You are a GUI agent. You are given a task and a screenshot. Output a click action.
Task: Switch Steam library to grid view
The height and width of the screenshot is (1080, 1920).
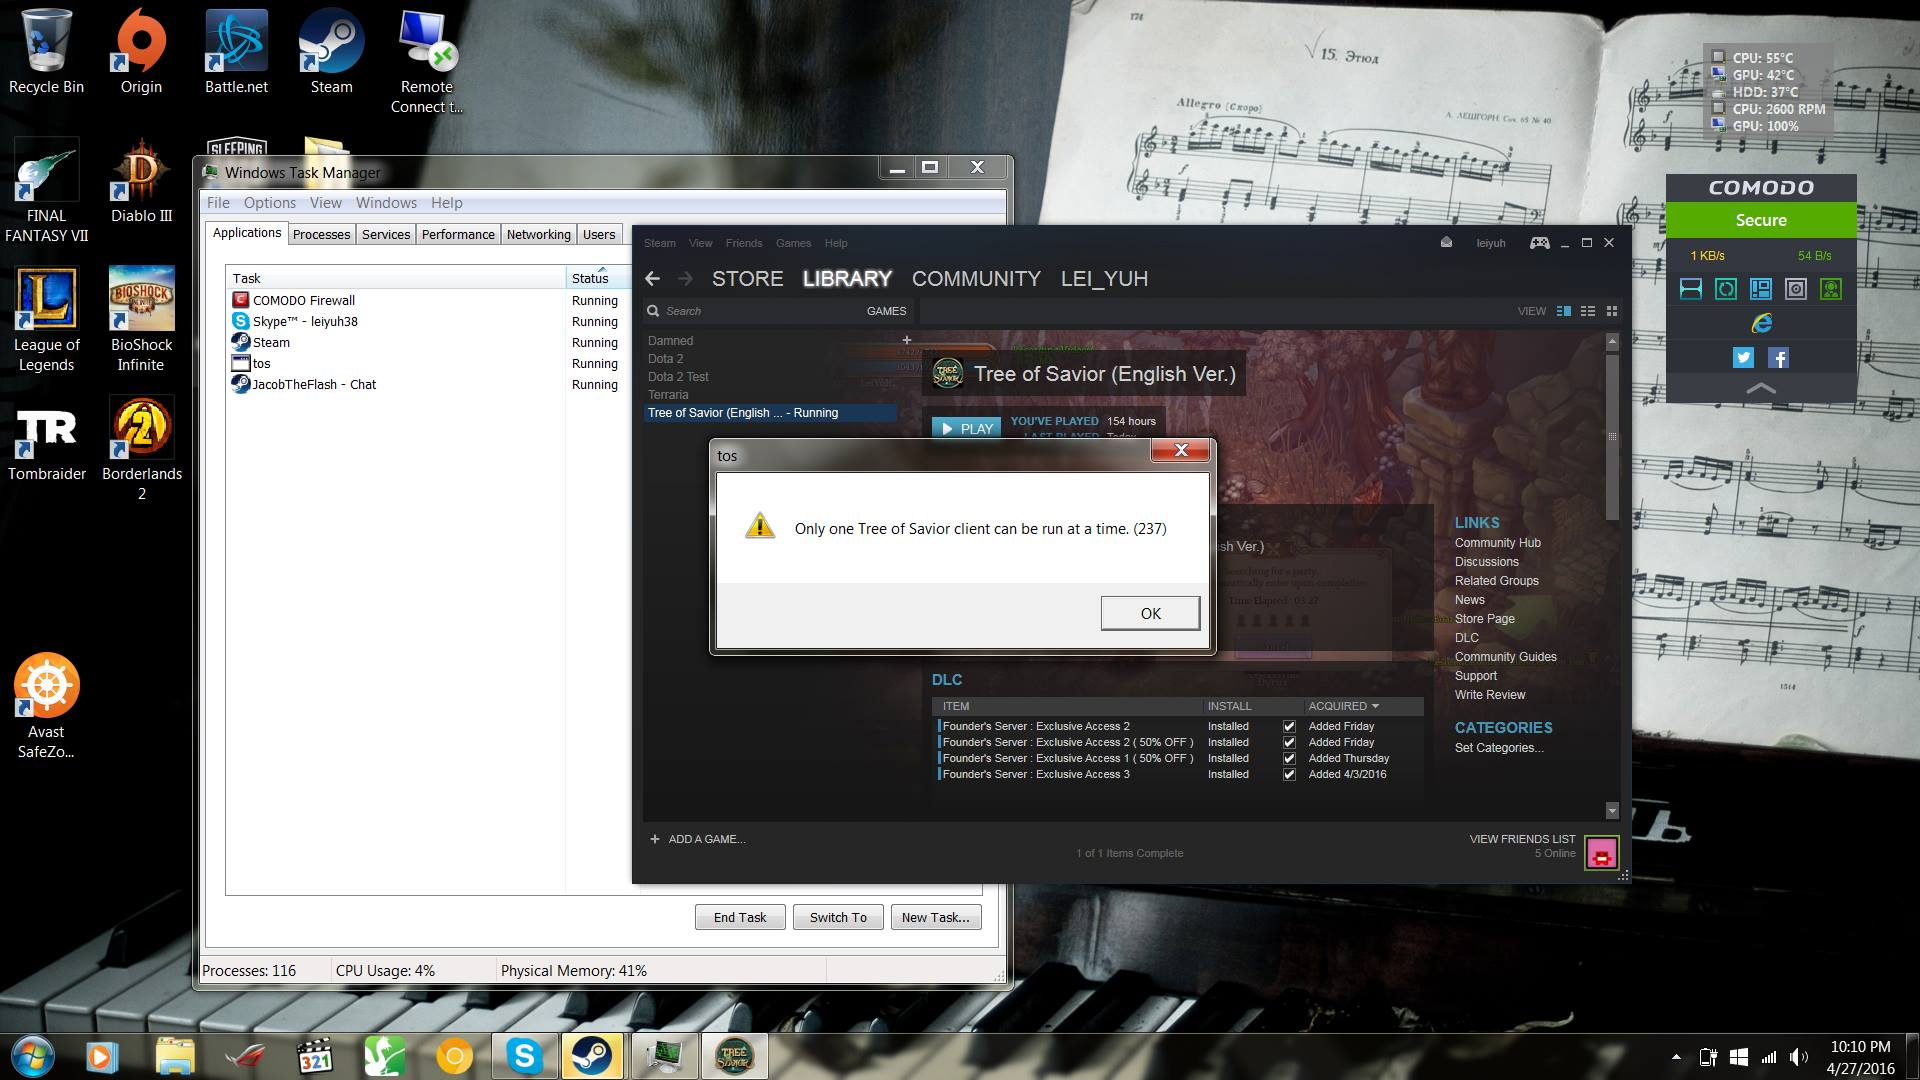pyautogui.click(x=1611, y=311)
